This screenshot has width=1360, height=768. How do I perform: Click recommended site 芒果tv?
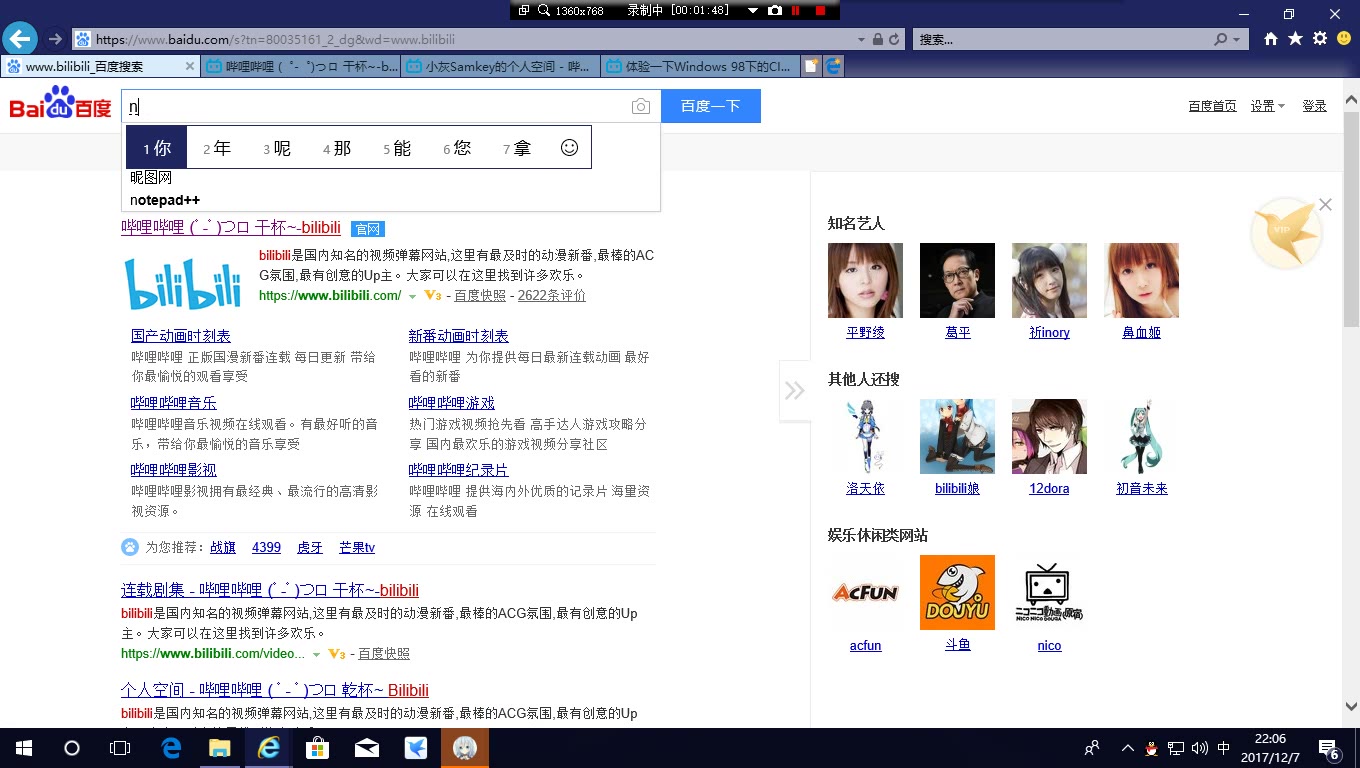(357, 548)
